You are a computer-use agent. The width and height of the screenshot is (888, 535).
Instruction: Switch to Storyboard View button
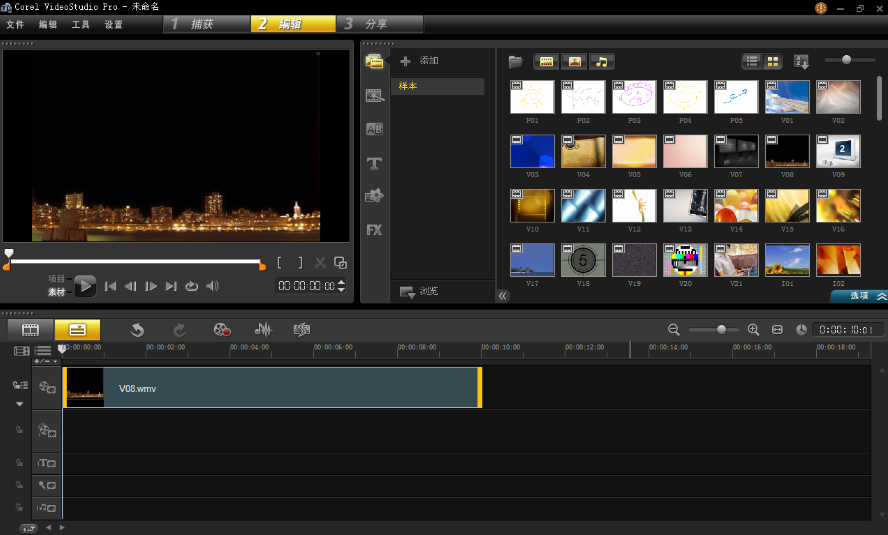pyautogui.click(x=30, y=329)
